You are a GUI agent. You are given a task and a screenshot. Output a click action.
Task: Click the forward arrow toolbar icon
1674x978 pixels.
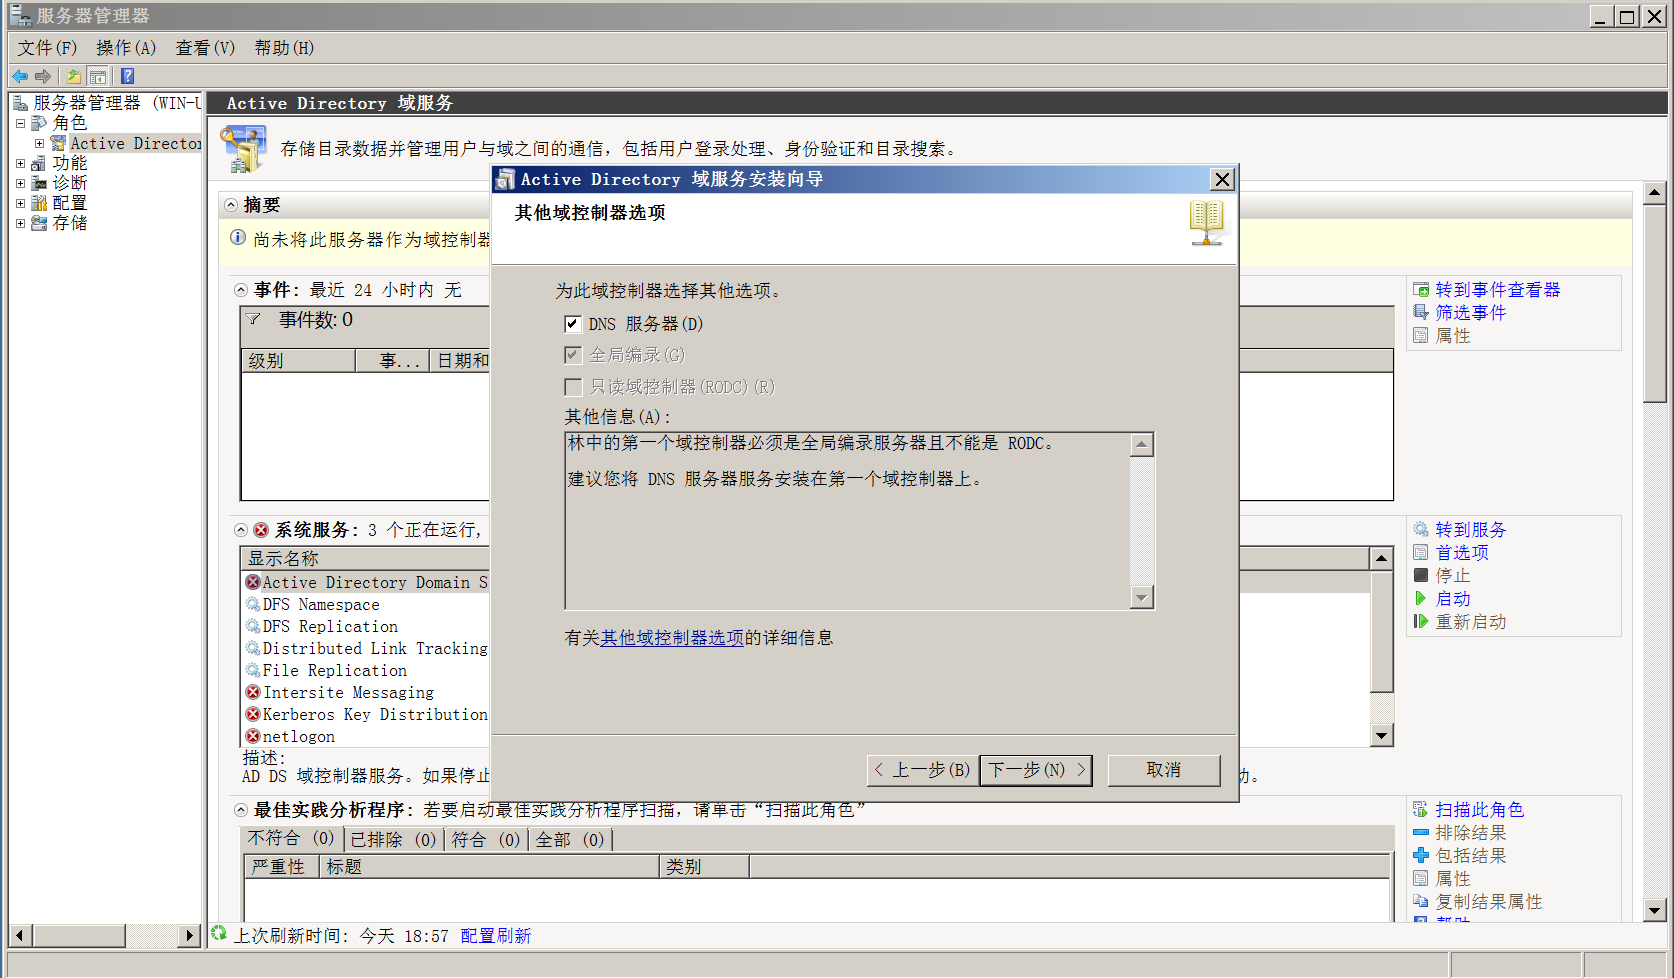point(43,76)
